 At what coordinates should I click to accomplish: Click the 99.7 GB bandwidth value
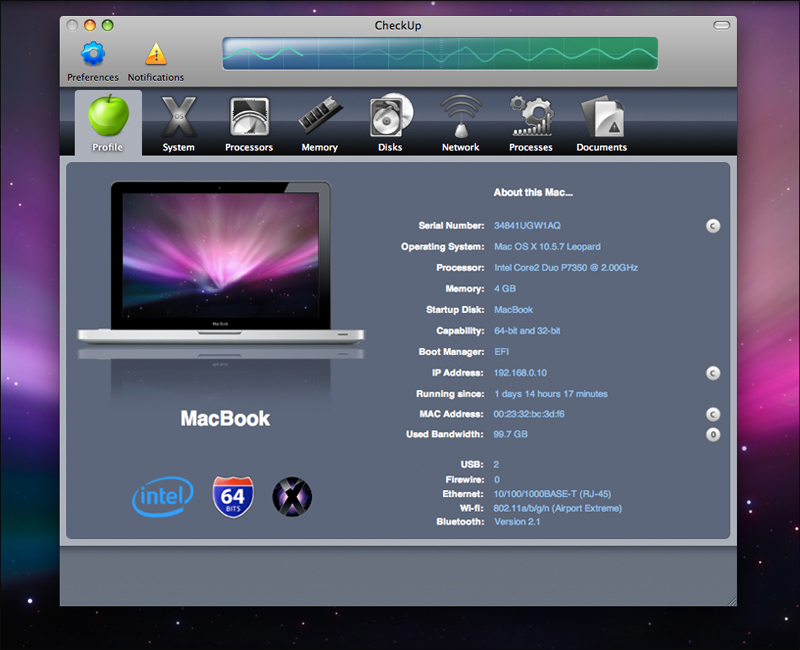[x=510, y=434]
